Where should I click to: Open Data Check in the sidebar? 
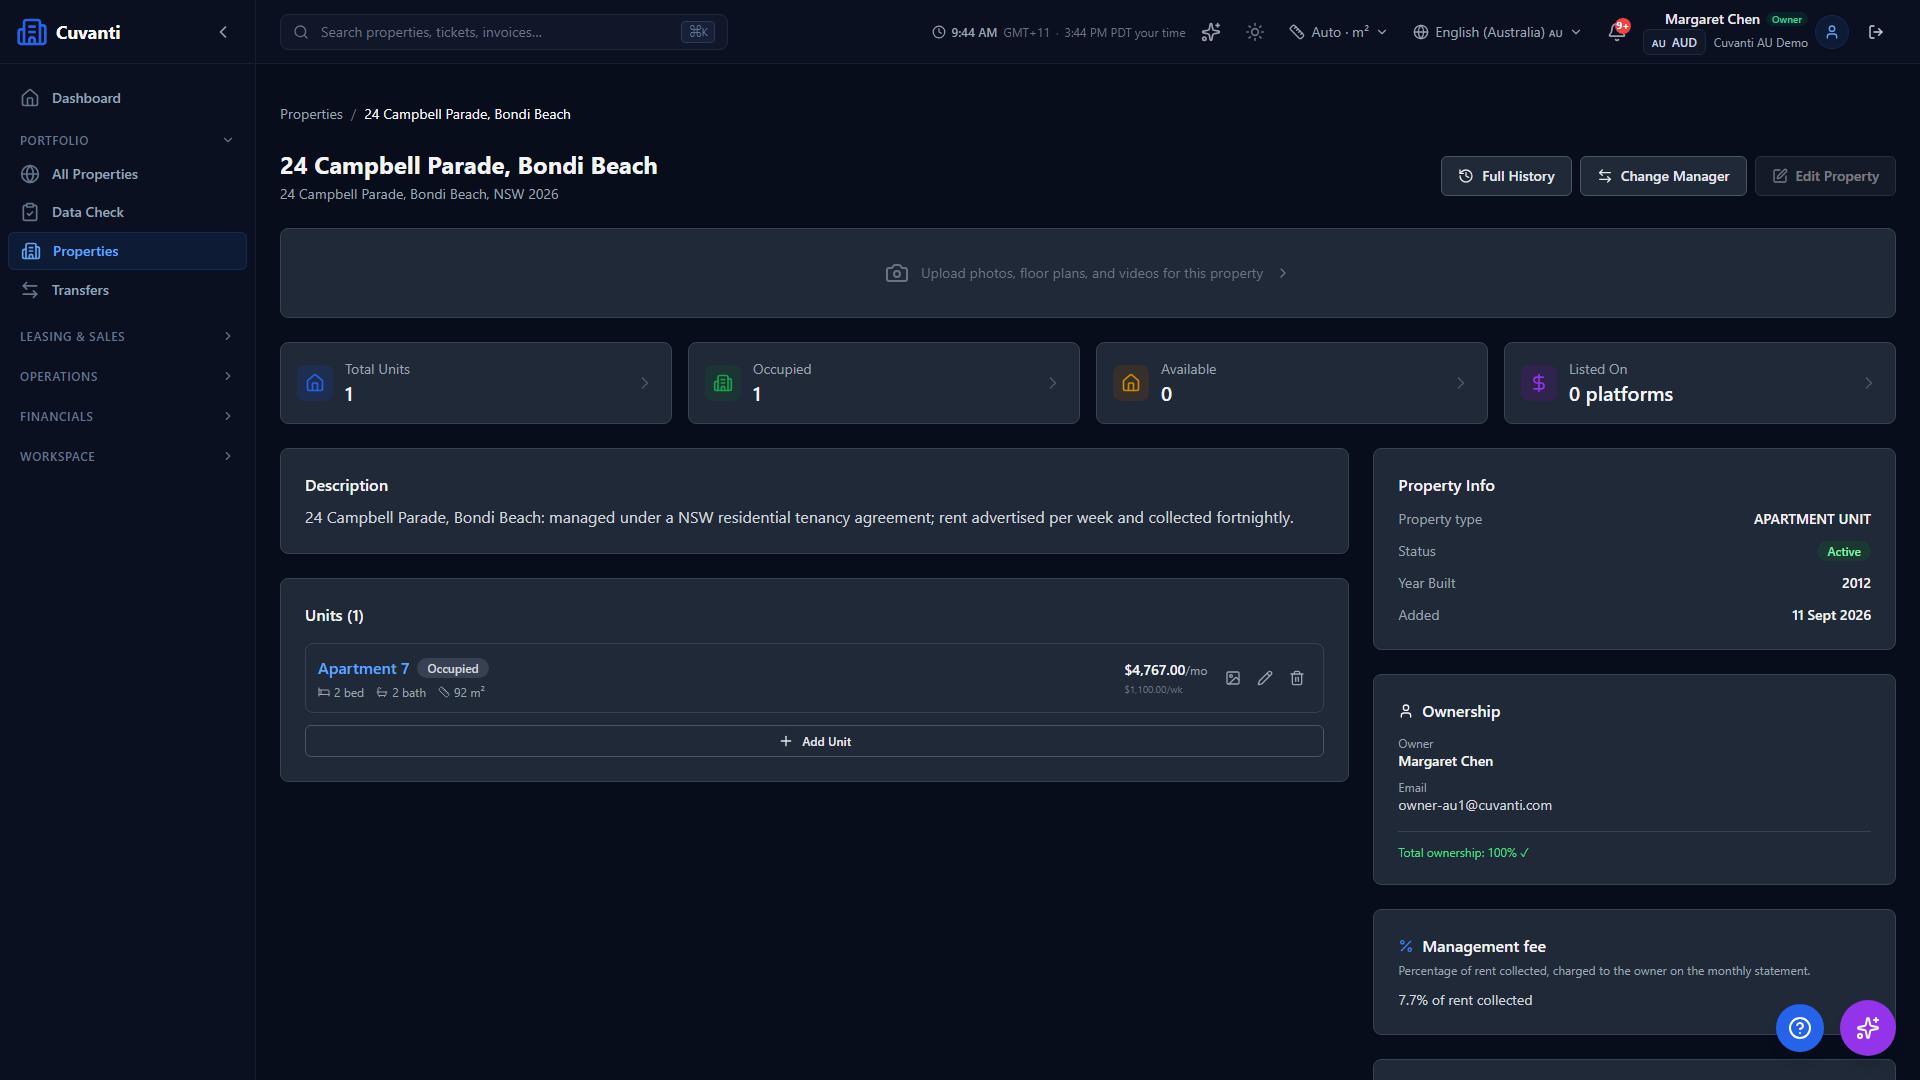(x=127, y=212)
